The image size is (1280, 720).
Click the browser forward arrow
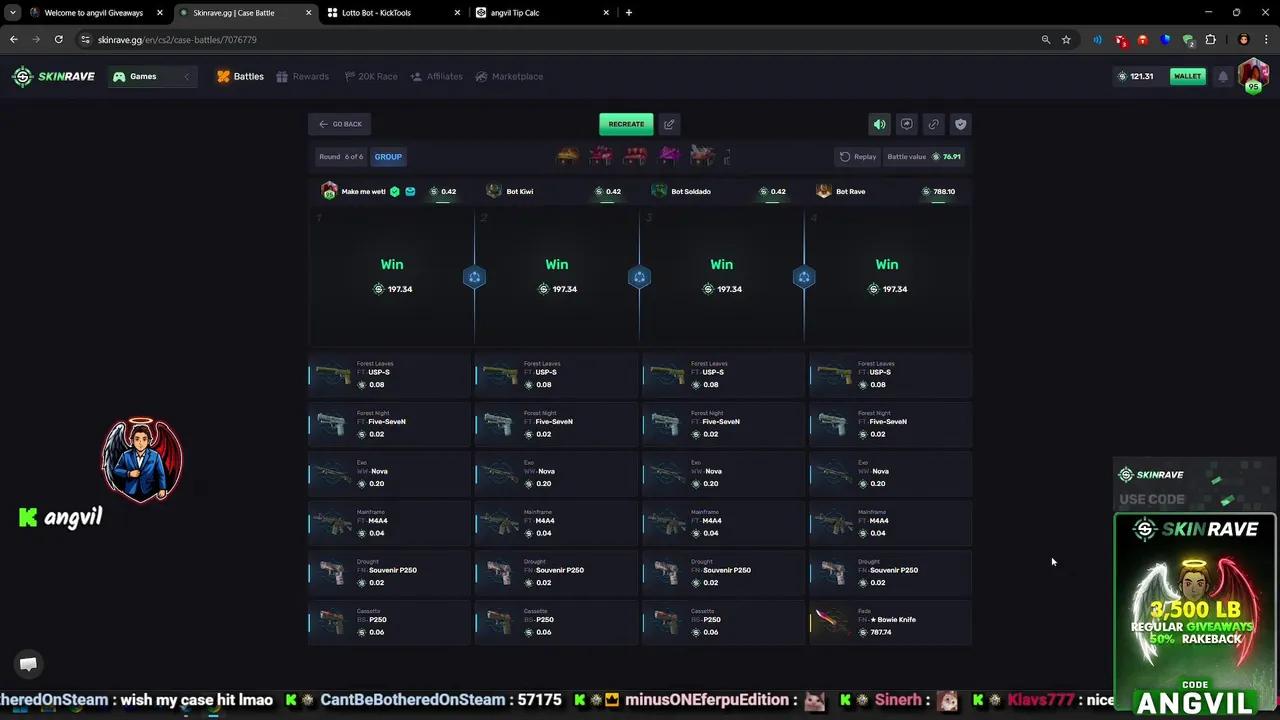pos(36,40)
